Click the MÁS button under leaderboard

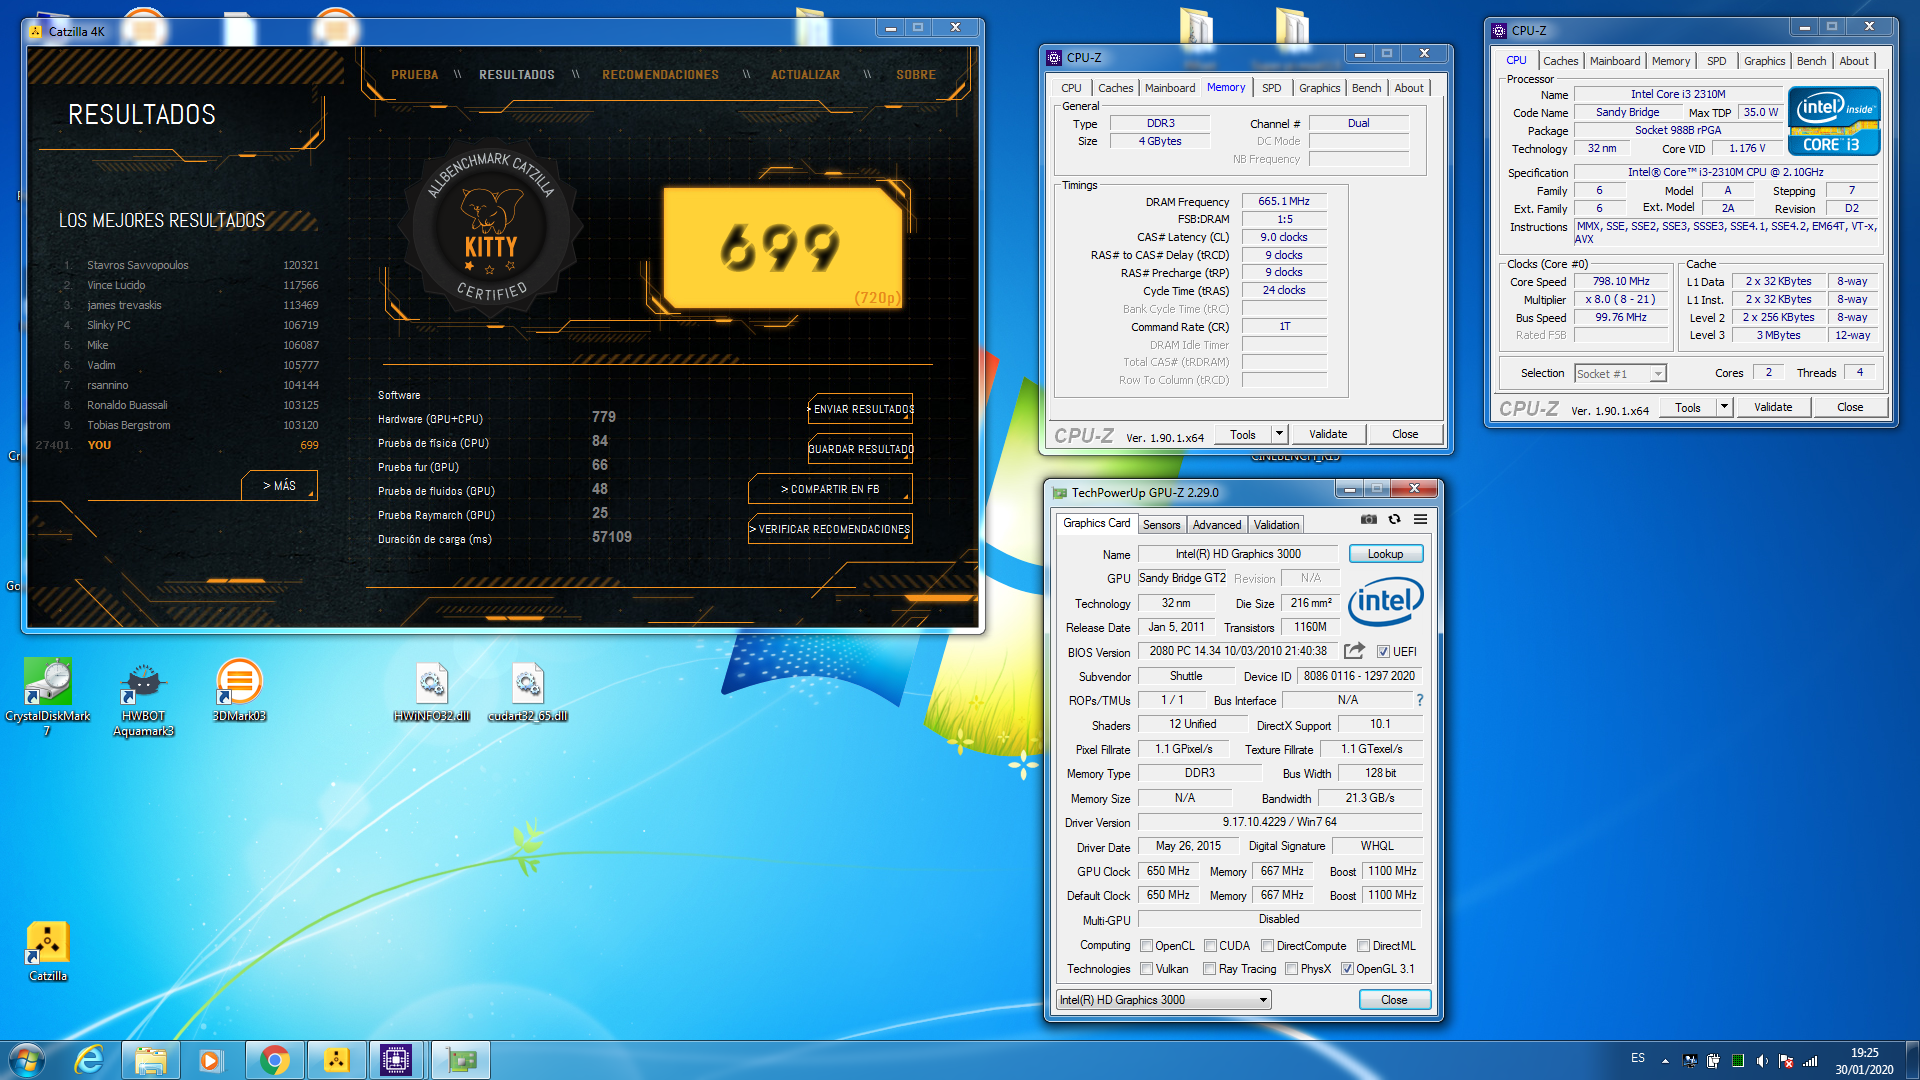pyautogui.click(x=279, y=486)
